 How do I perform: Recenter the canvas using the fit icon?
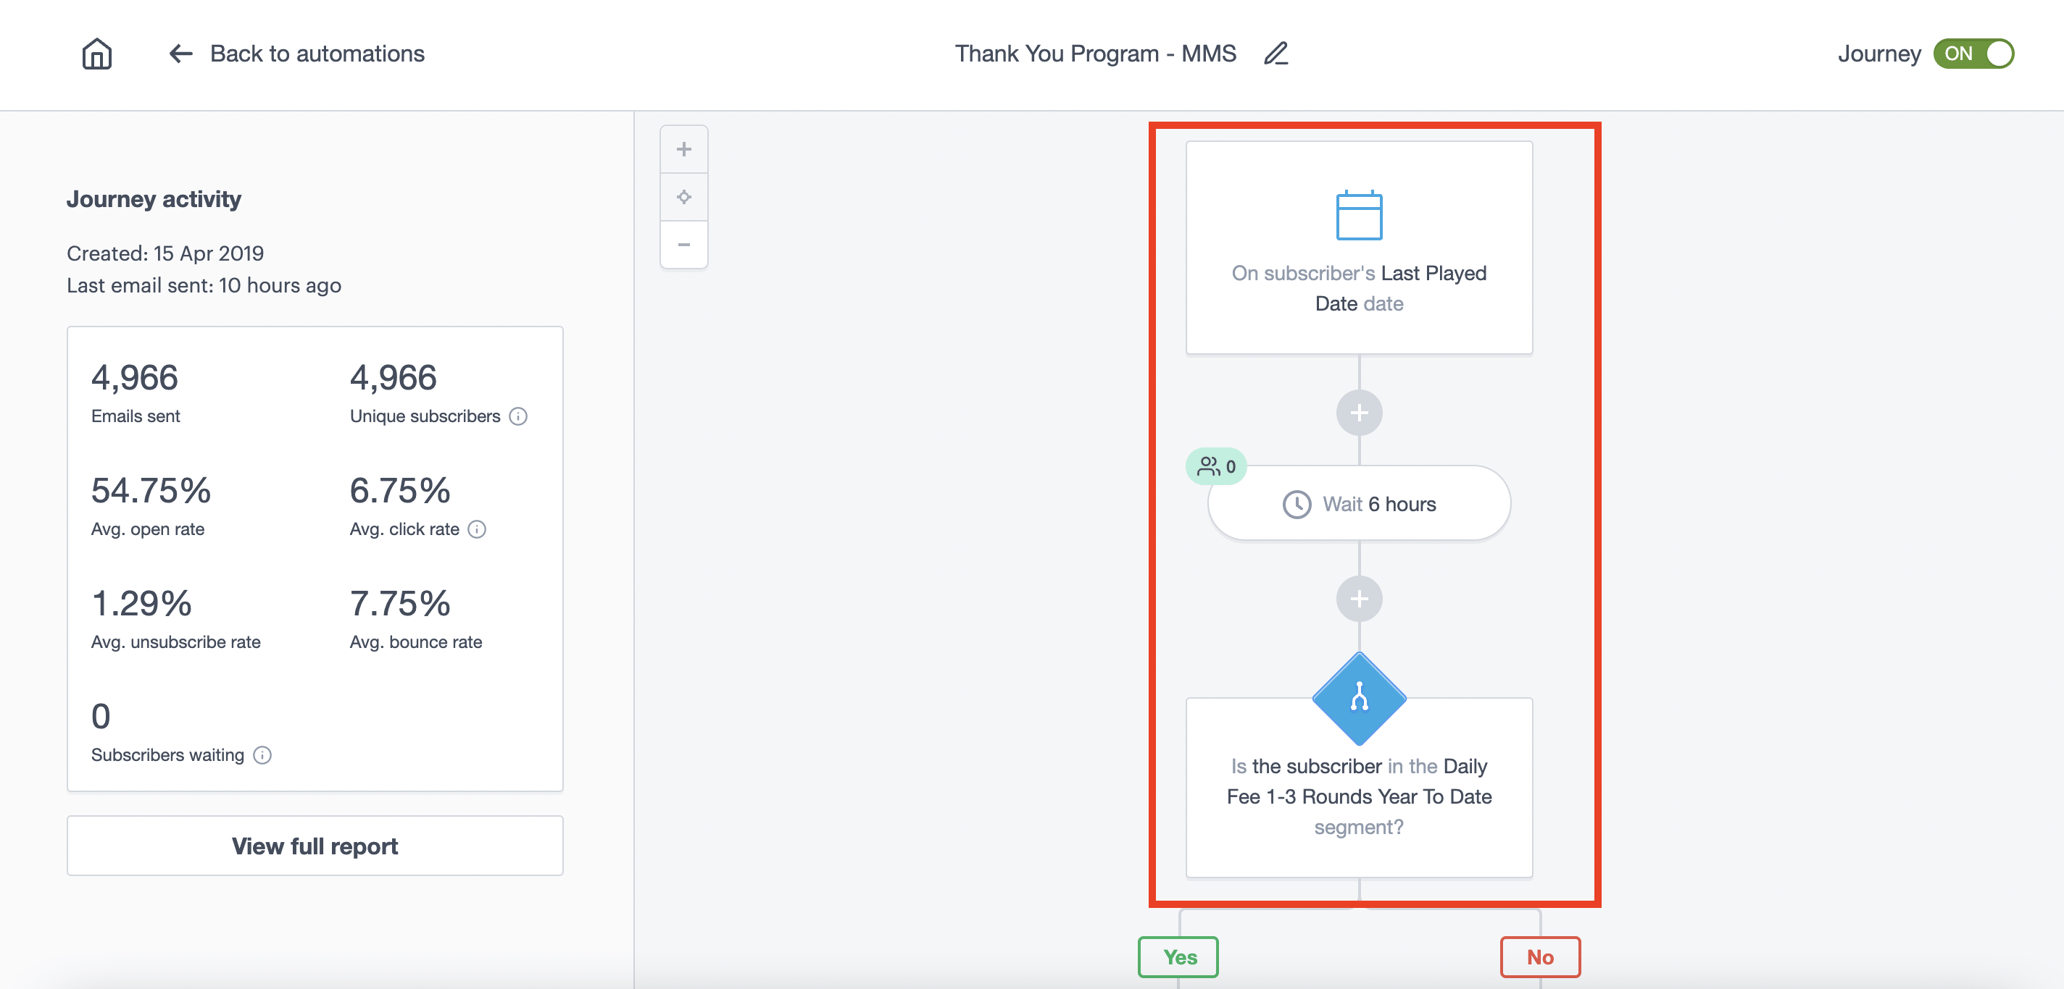684,196
